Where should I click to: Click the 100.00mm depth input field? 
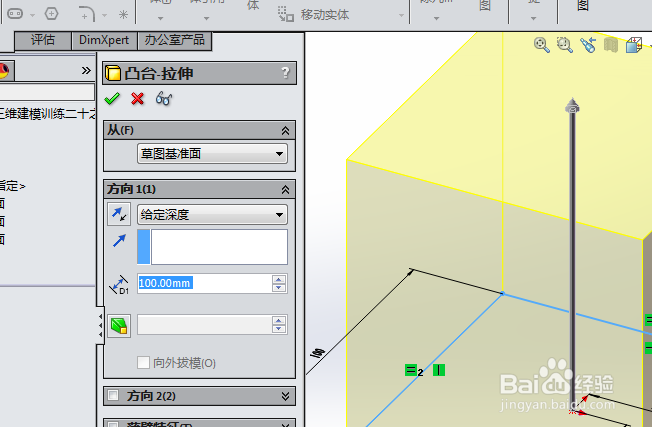[204, 283]
